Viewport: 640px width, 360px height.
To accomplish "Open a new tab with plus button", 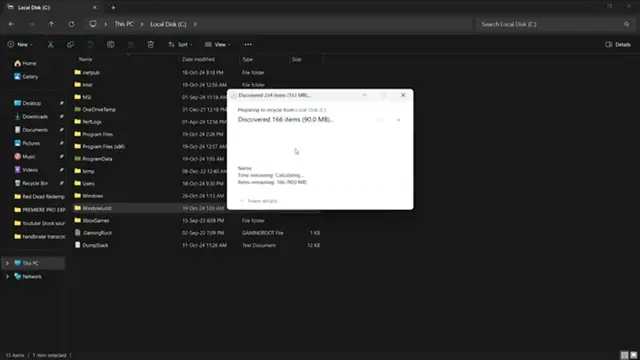I will pos(113,7).
